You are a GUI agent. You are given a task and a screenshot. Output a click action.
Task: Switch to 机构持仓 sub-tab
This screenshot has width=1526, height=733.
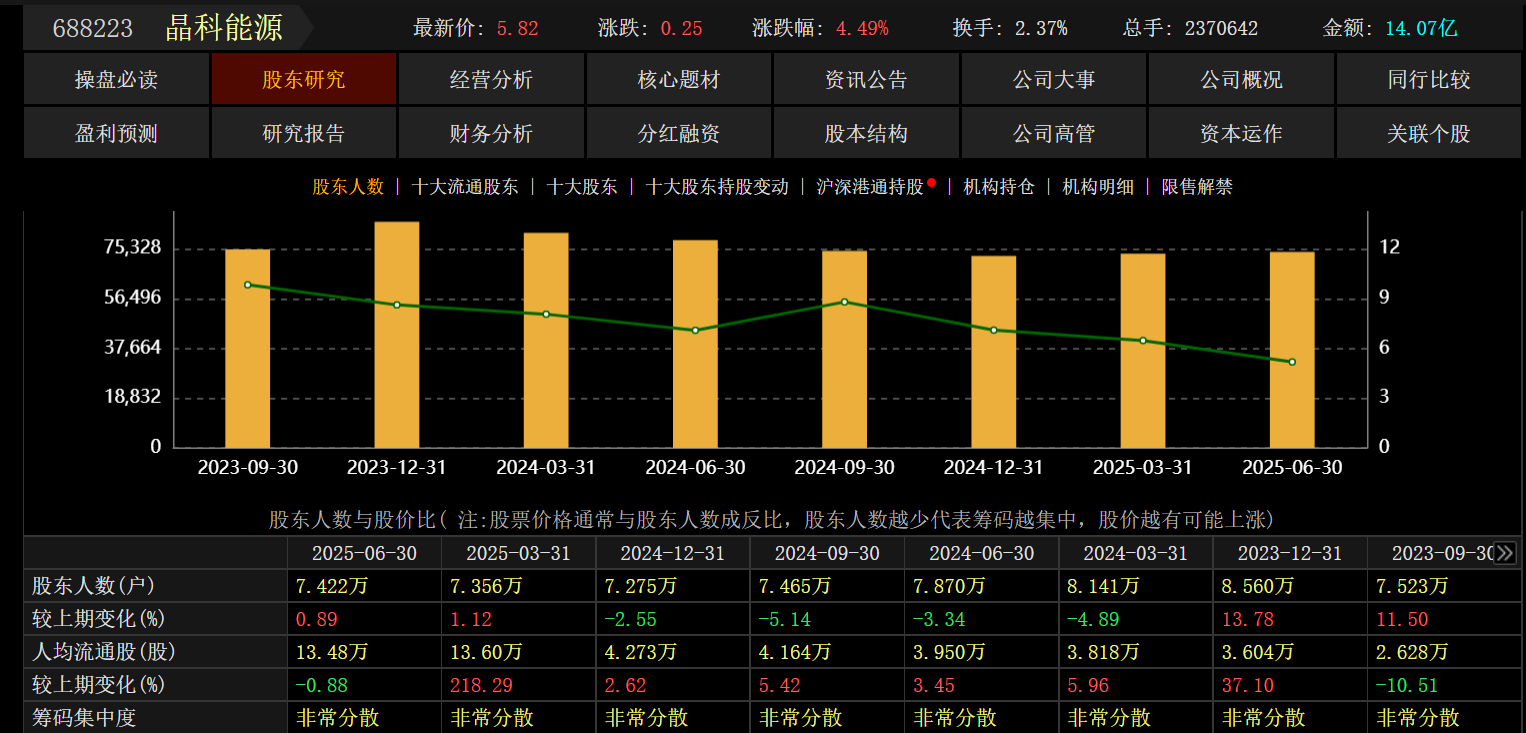998,187
